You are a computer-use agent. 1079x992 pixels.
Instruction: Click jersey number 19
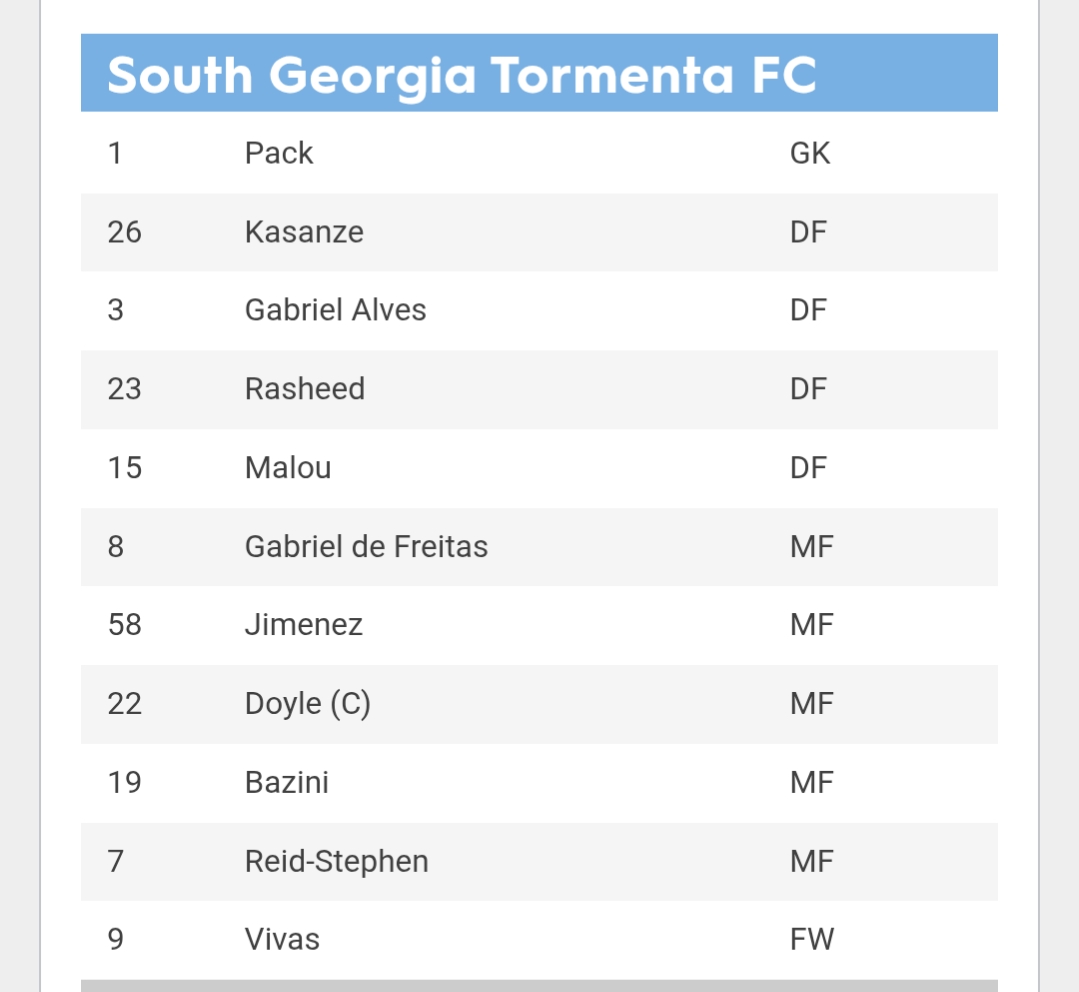click(125, 782)
